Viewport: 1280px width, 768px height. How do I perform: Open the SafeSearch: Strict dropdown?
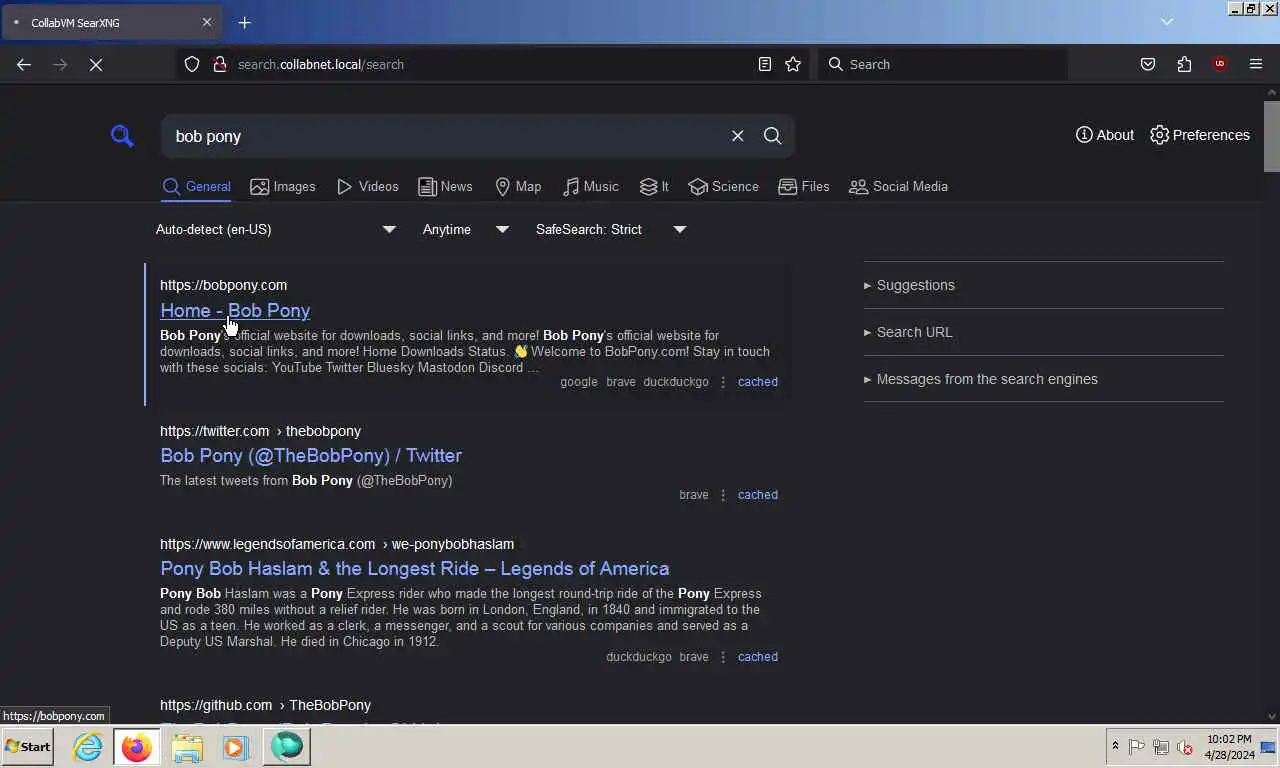pyautogui.click(x=610, y=230)
